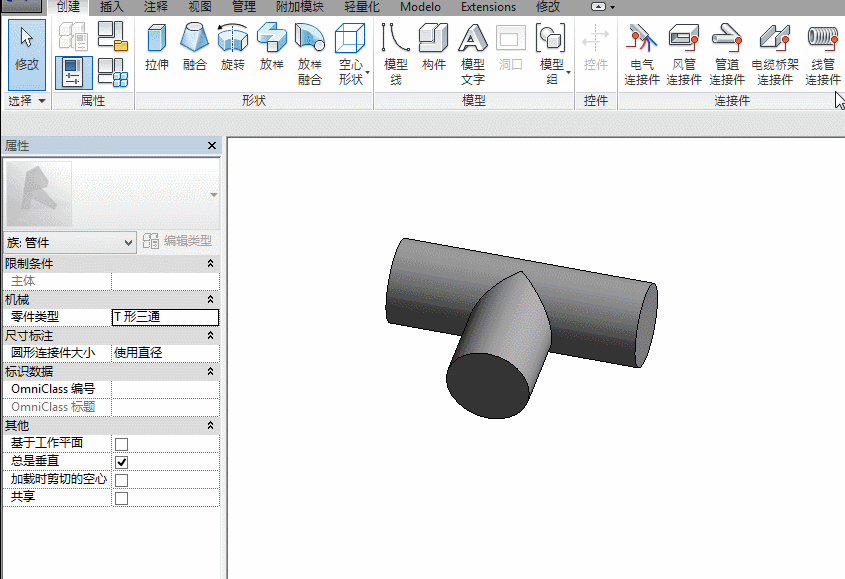The height and width of the screenshot is (579, 845).
Task: Uncheck the 总是垂直 checkbox
Action: pyautogui.click(x=122, y=462)
